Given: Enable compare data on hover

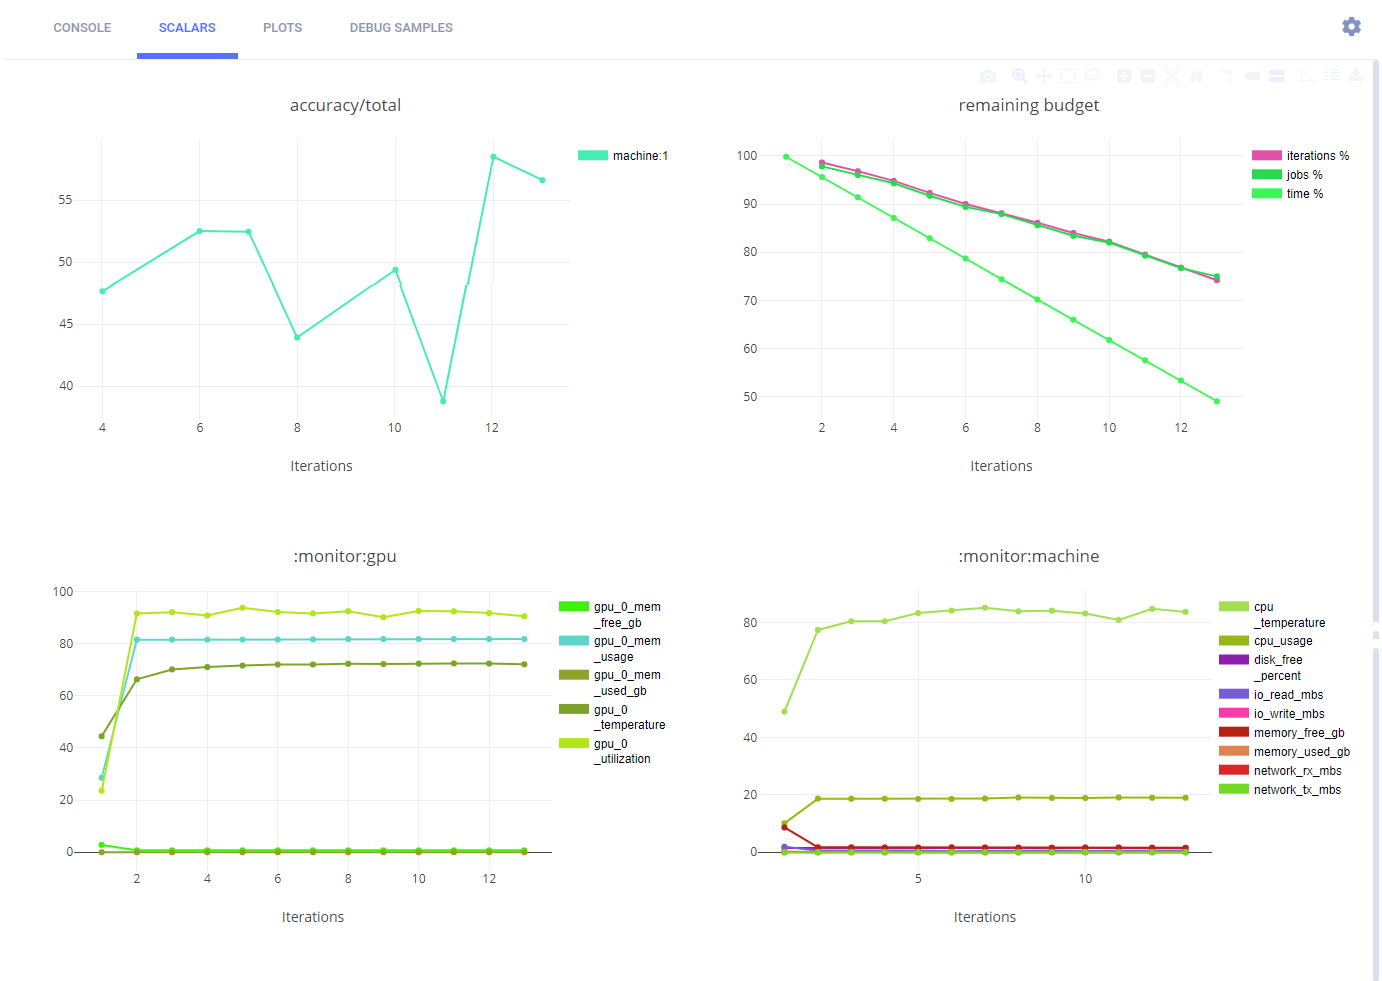Looking at the screenshot, I should click(1276, 76).
